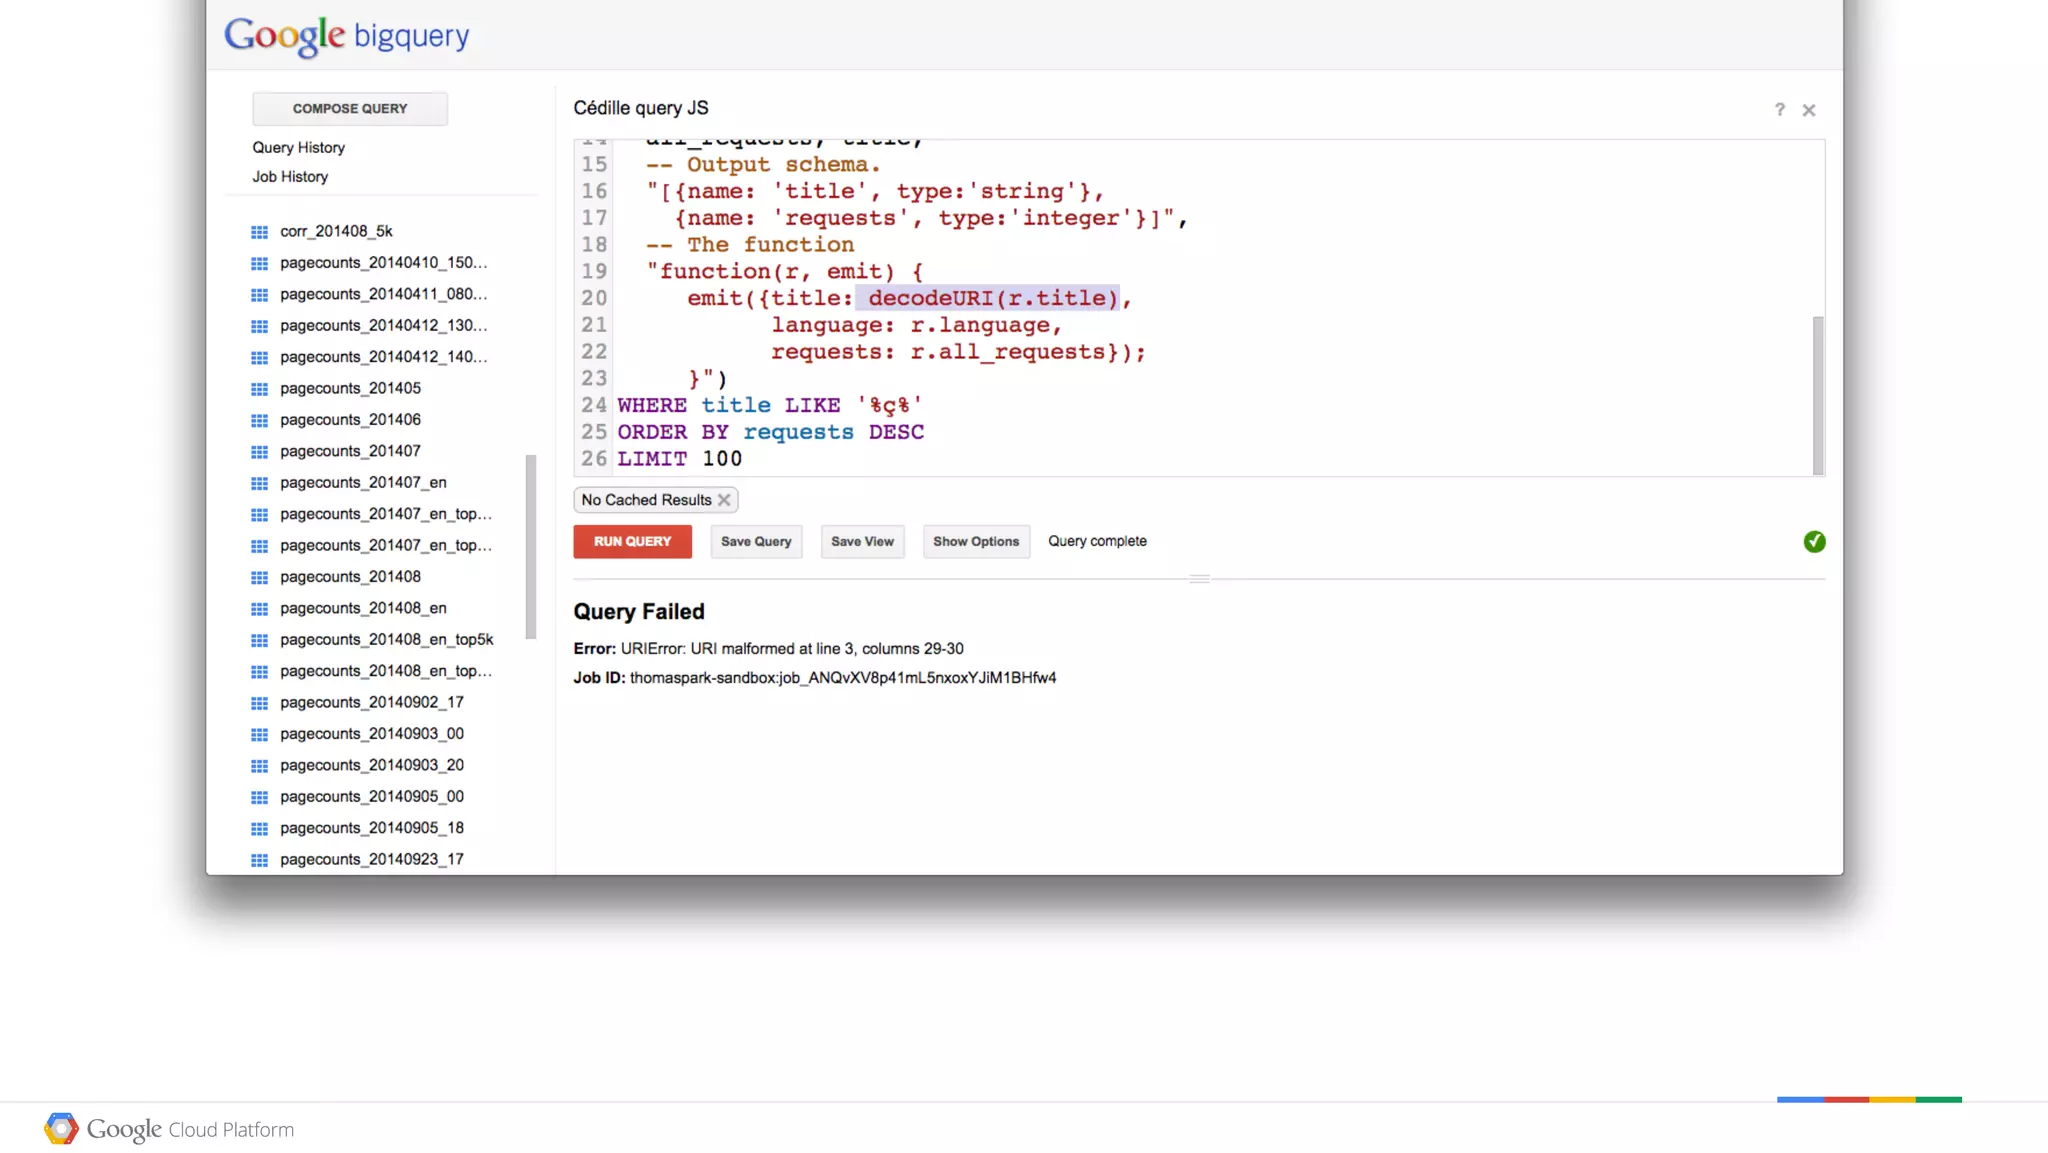Click the query editor vertical scrollbar

coord(1817,395)
